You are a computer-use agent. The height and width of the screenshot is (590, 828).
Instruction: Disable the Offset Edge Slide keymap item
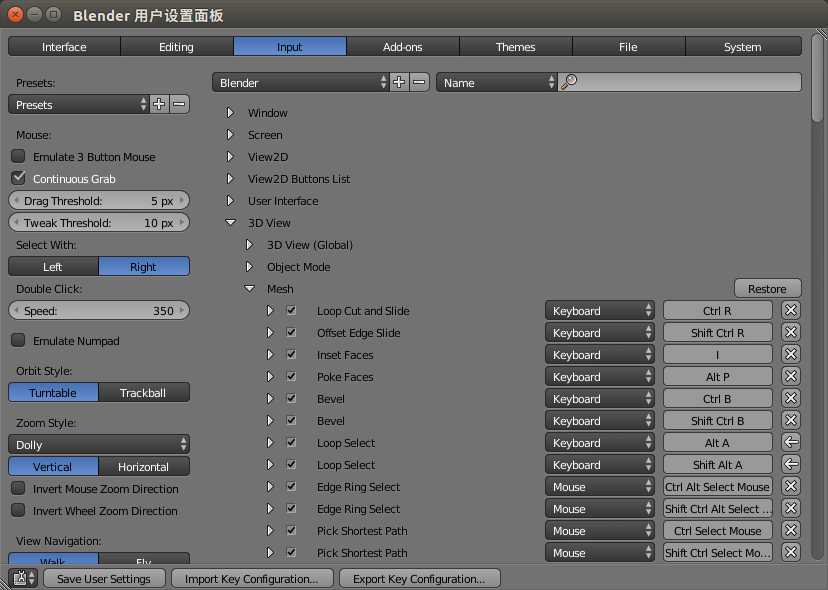291,333
